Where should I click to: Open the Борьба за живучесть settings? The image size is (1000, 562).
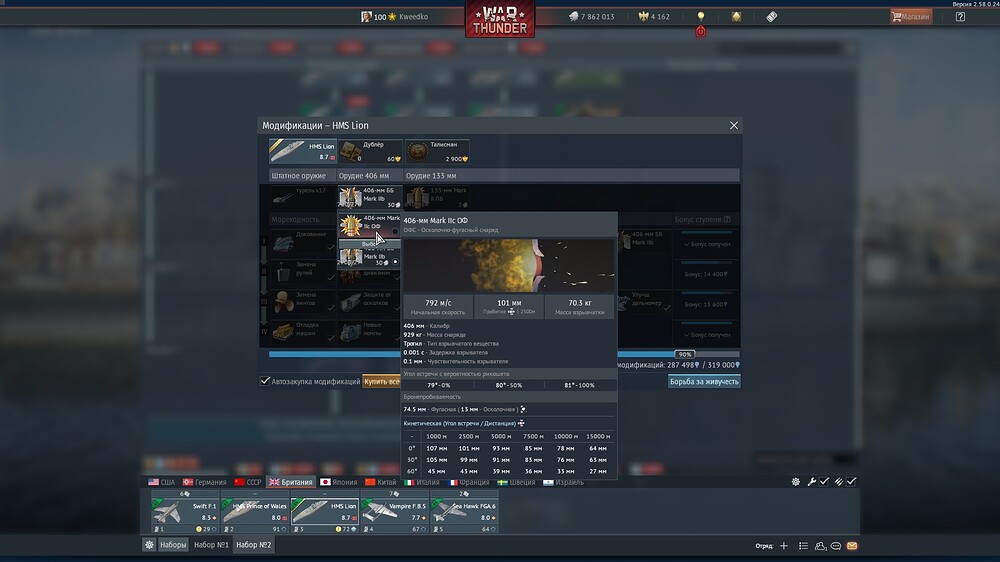(x=704, y=381)
